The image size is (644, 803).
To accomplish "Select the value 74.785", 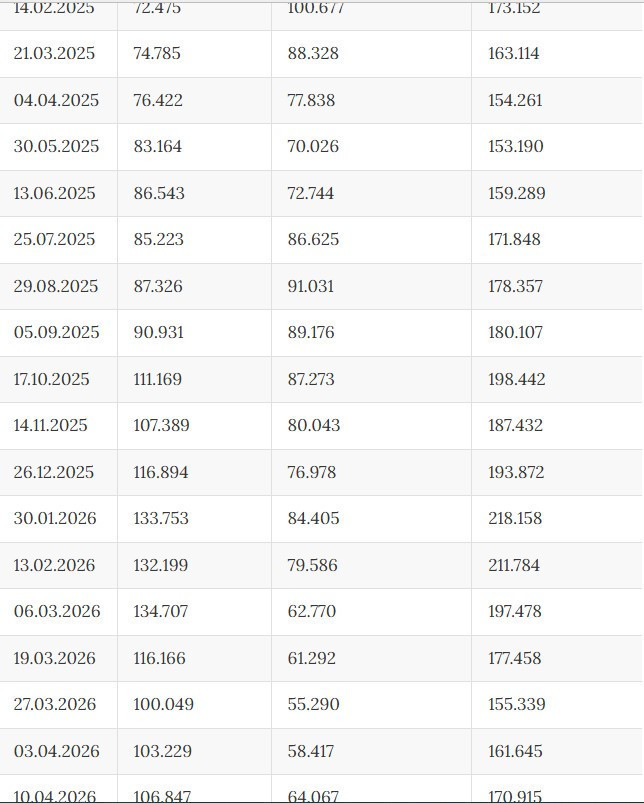I will [x=157, y=54].
